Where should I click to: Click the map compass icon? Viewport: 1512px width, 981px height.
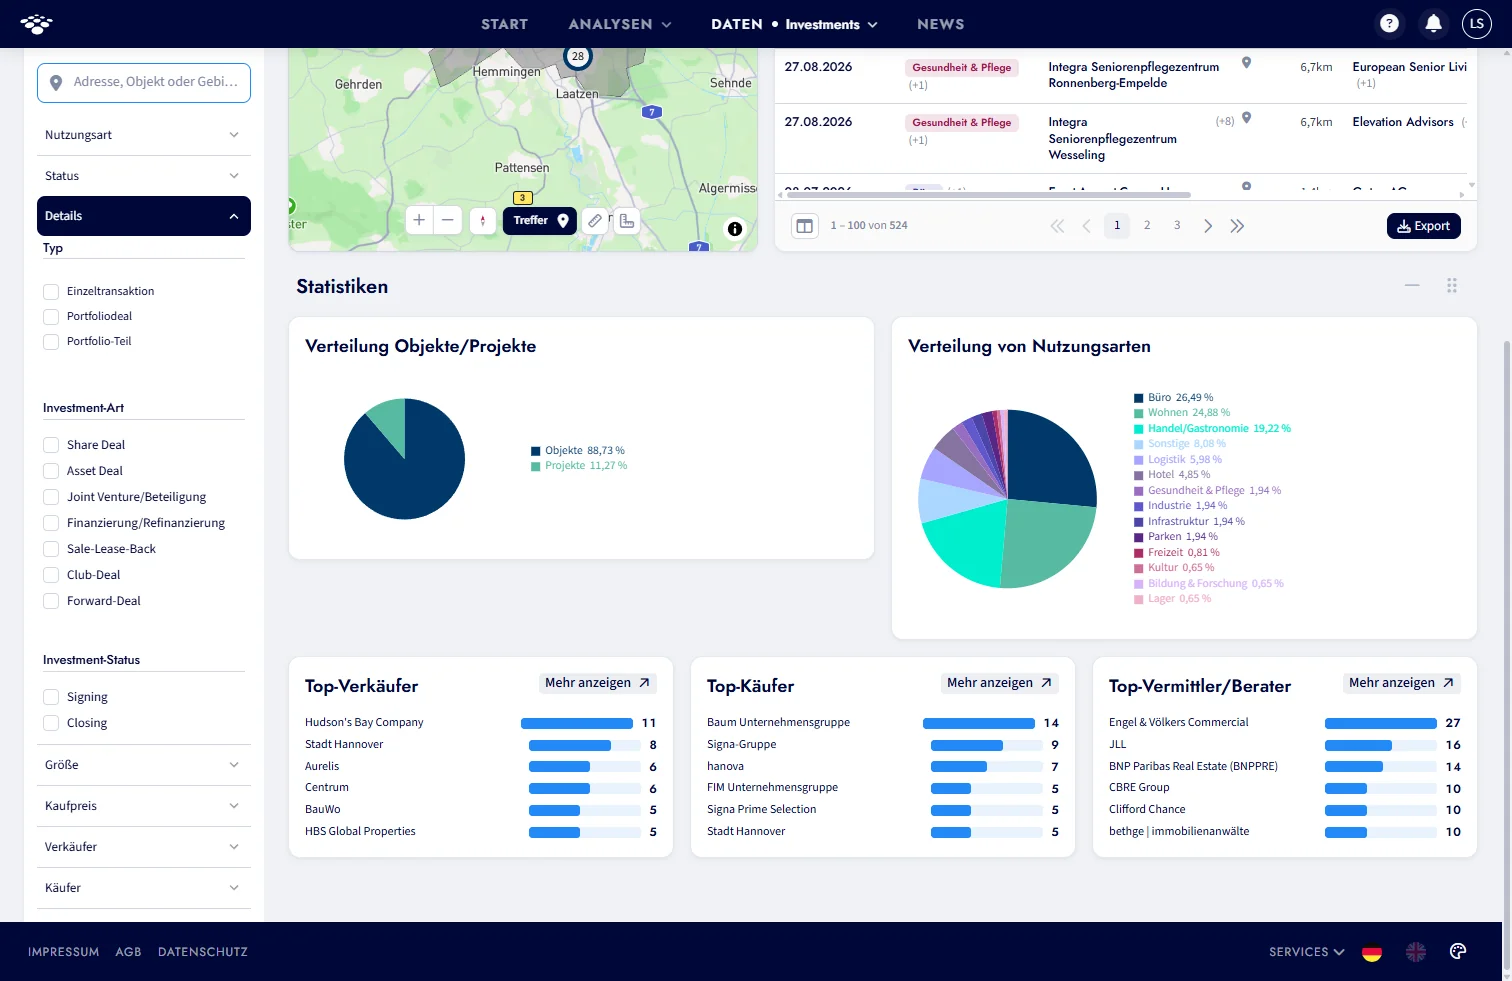coord(483,220)
